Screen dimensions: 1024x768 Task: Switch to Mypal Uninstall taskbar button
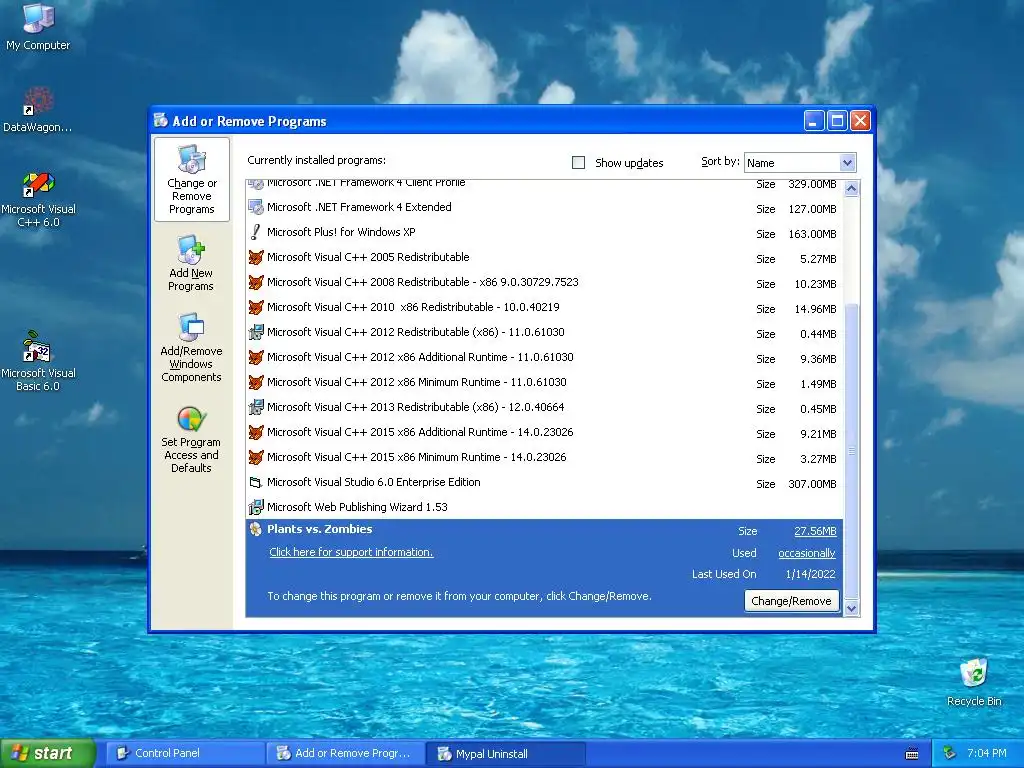point(505,754)
